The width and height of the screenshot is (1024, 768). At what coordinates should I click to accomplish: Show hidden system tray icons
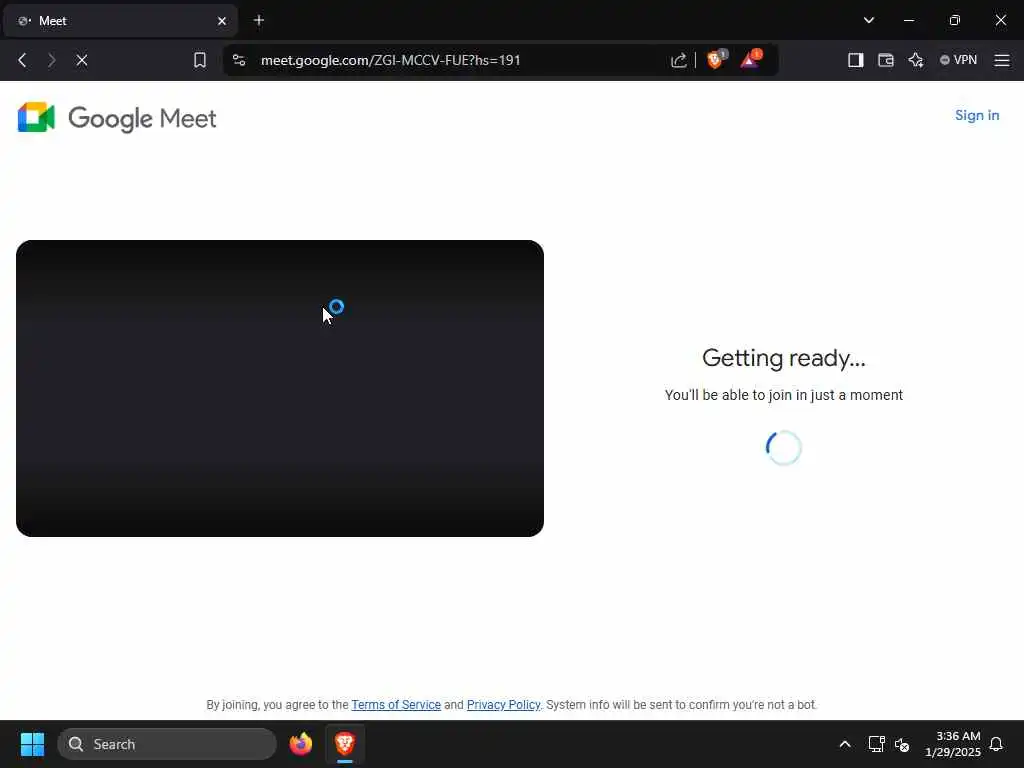[844, 744]
